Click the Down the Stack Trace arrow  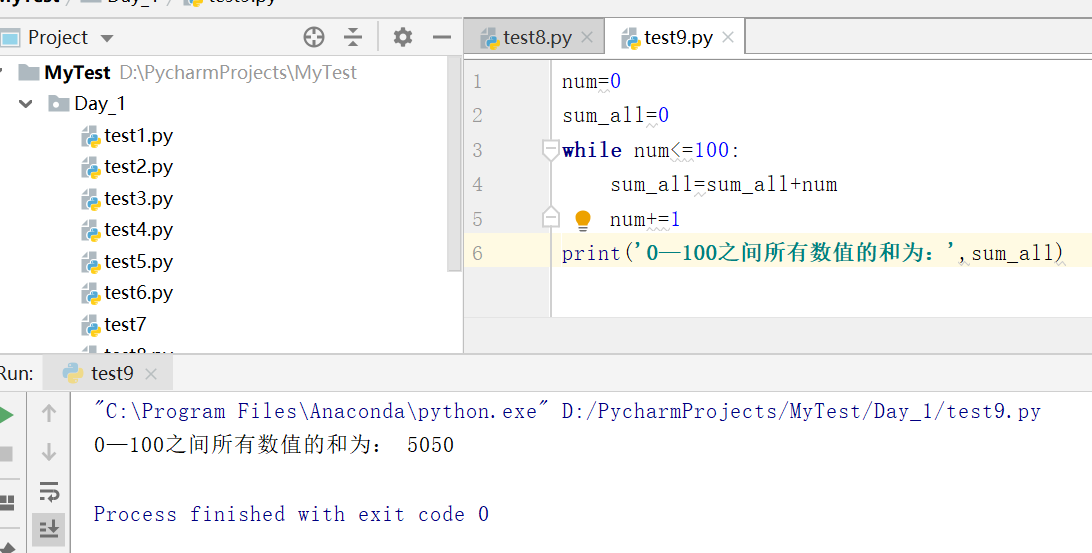click(49, 452)
